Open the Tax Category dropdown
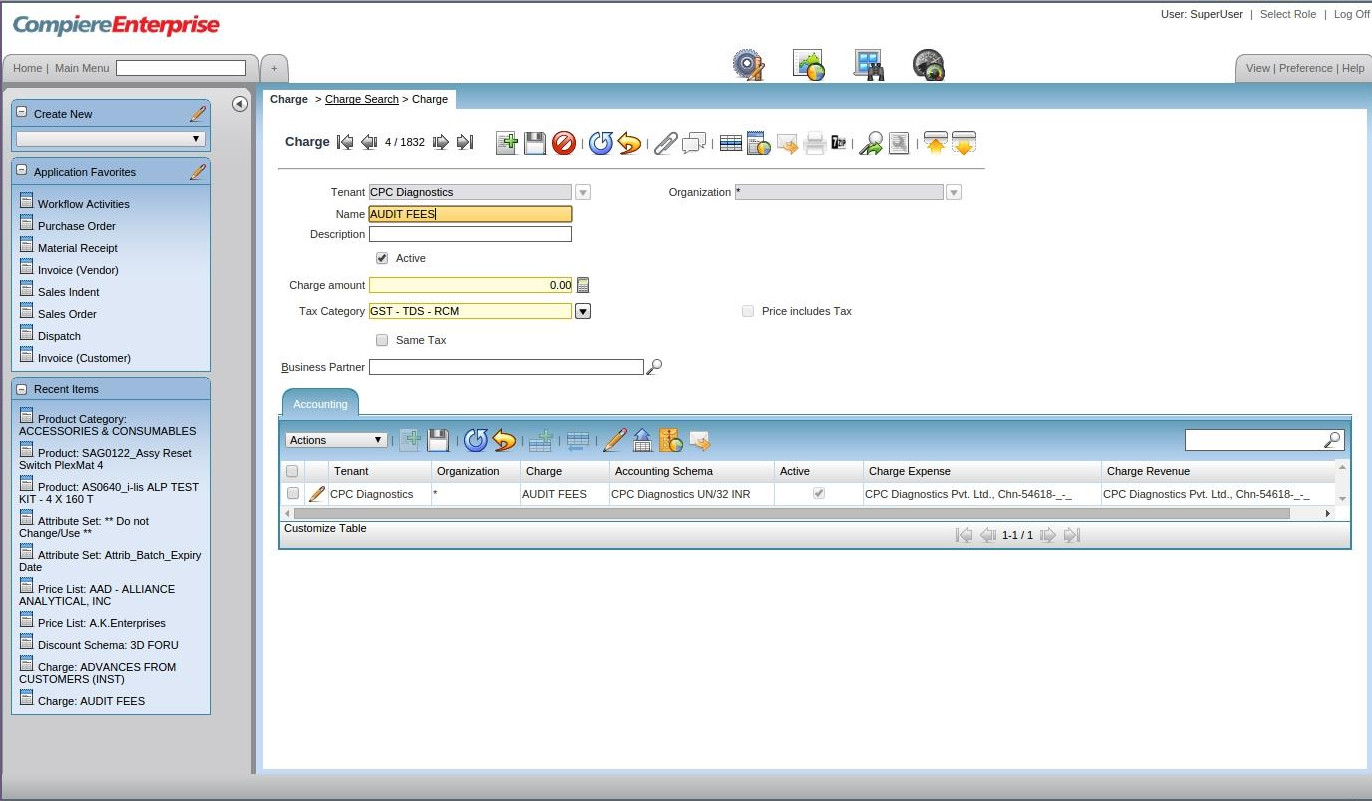The height and width of the screenshot is (801, 1372). pos(583,311)
